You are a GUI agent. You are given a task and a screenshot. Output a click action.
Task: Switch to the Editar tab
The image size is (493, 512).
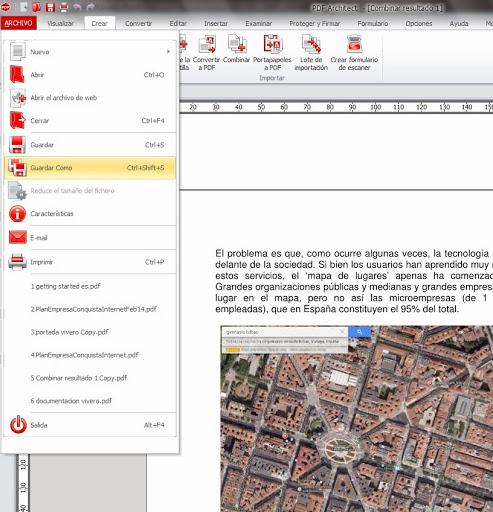tap(178, 24)
